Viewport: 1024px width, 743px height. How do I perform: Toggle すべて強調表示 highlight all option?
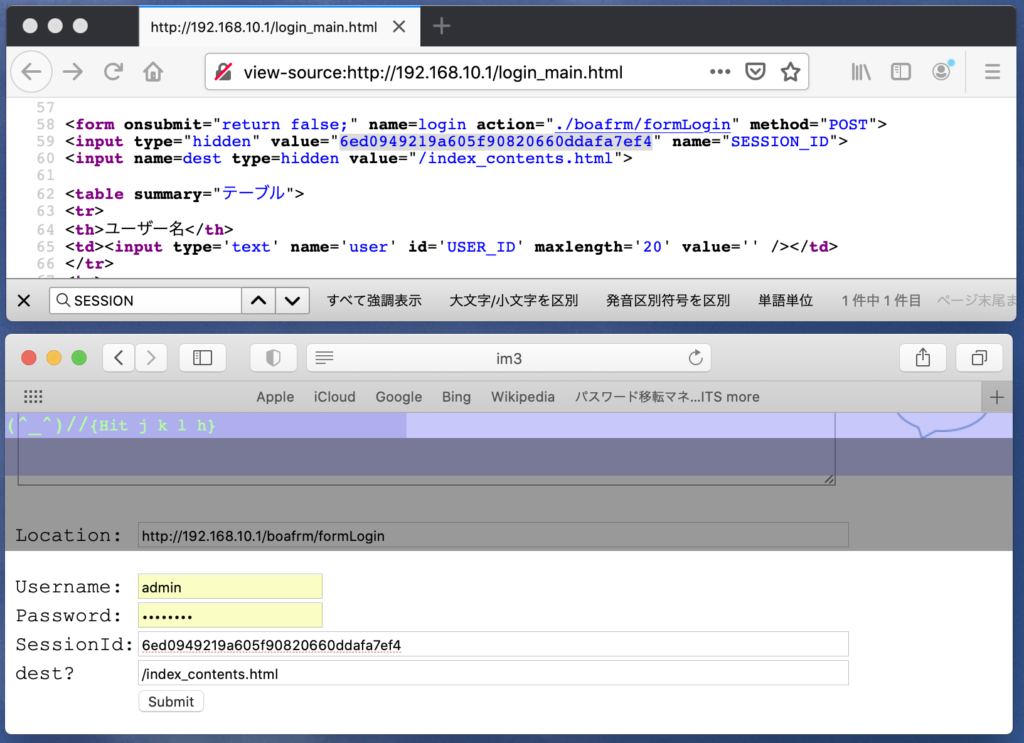(374, 300)
